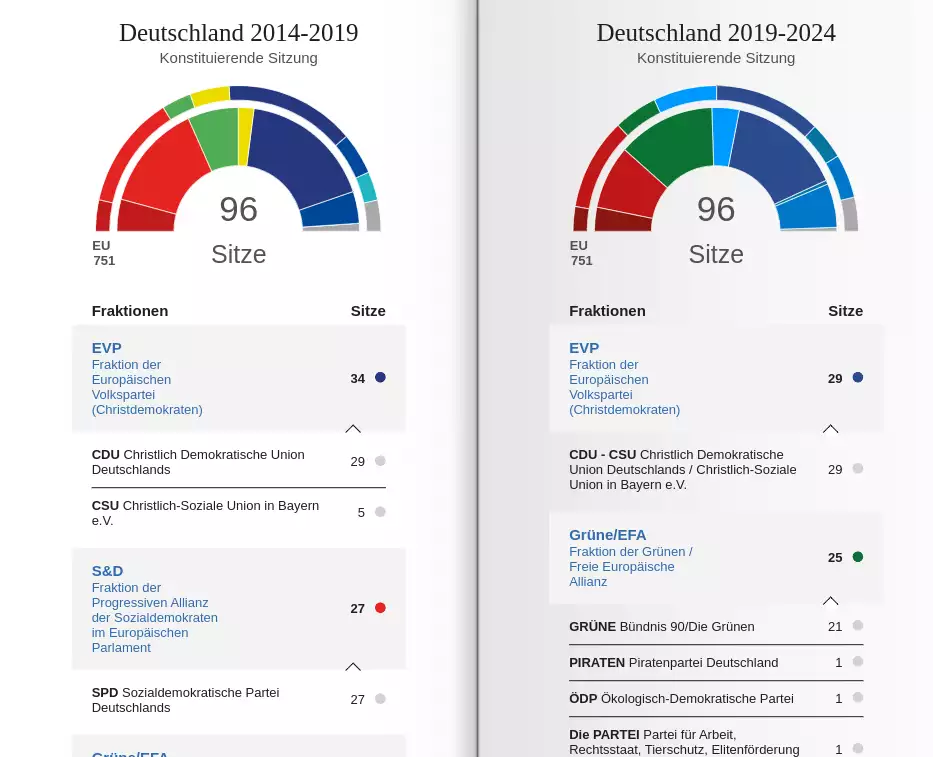
Task: Click the green dot beside Grüne/EFA's 25 seats
Action: click(857, 556)
